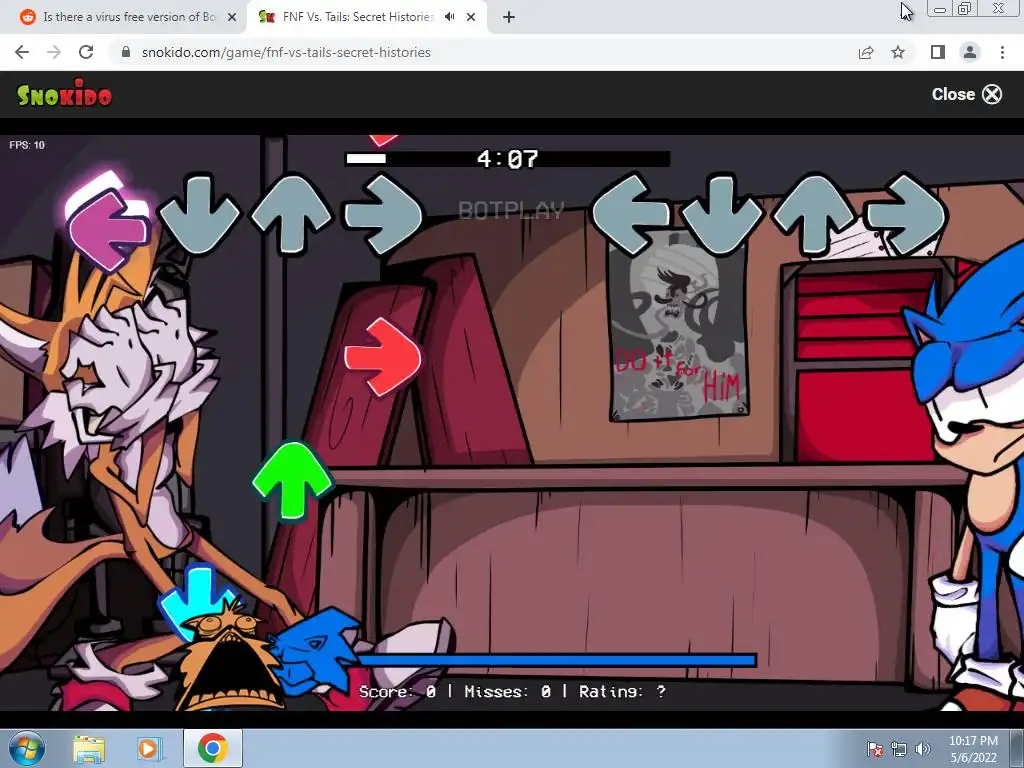Click the player's gray down arrow receptor
This screenshot has width=1024, height=768.
[722, 214]
